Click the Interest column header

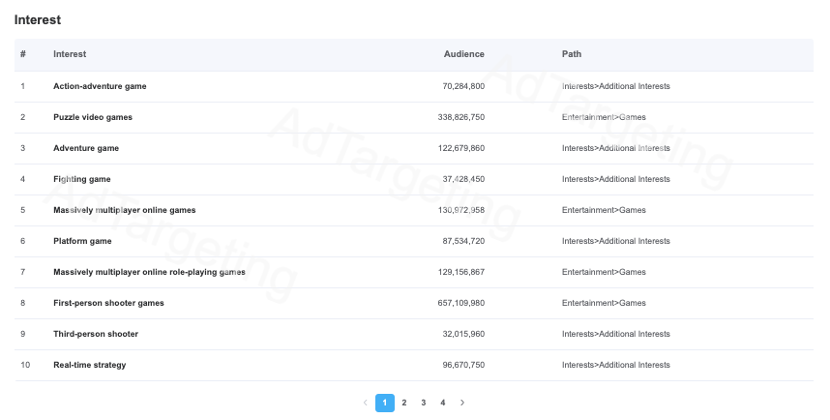[x=69, y=54]
